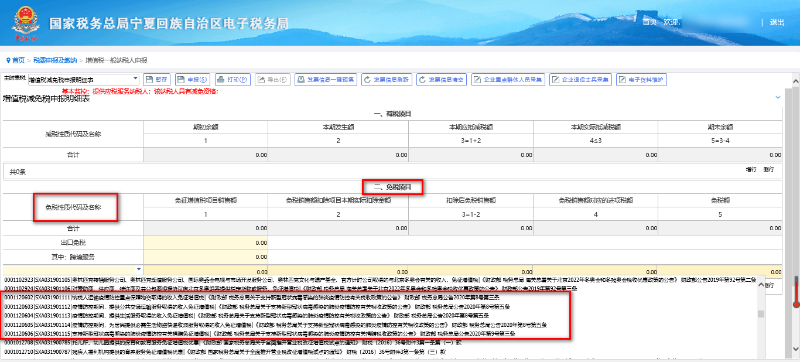Click the 申报(S) submit declaration button

coord(193,80)
